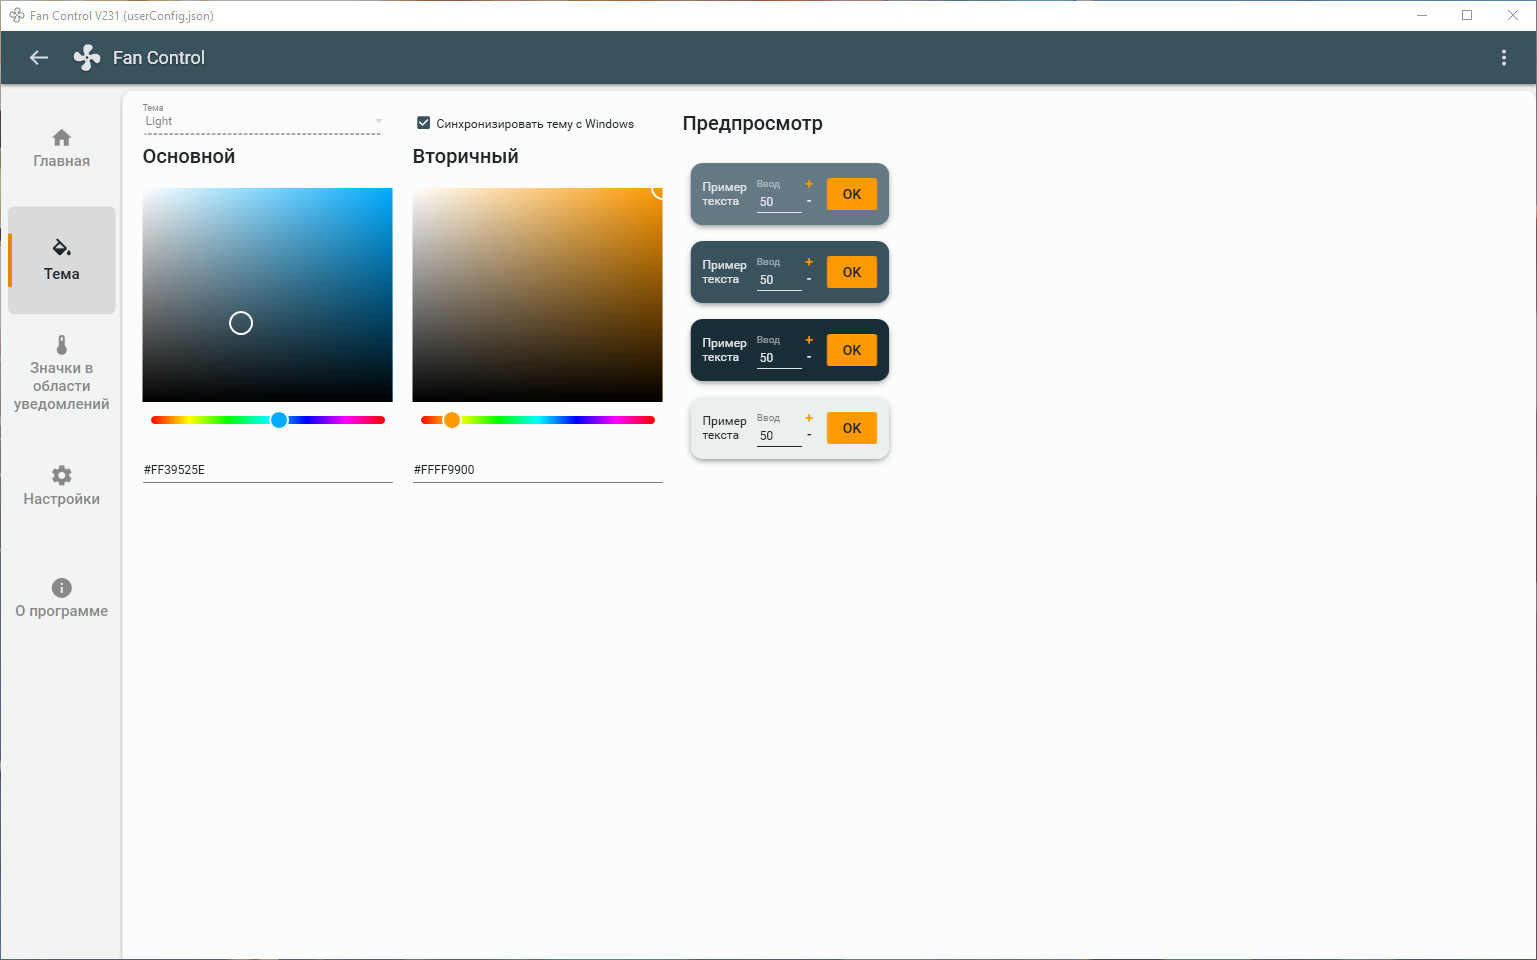
Task: Click Ввод field in third dark preview card
Action: coord(779,352)
